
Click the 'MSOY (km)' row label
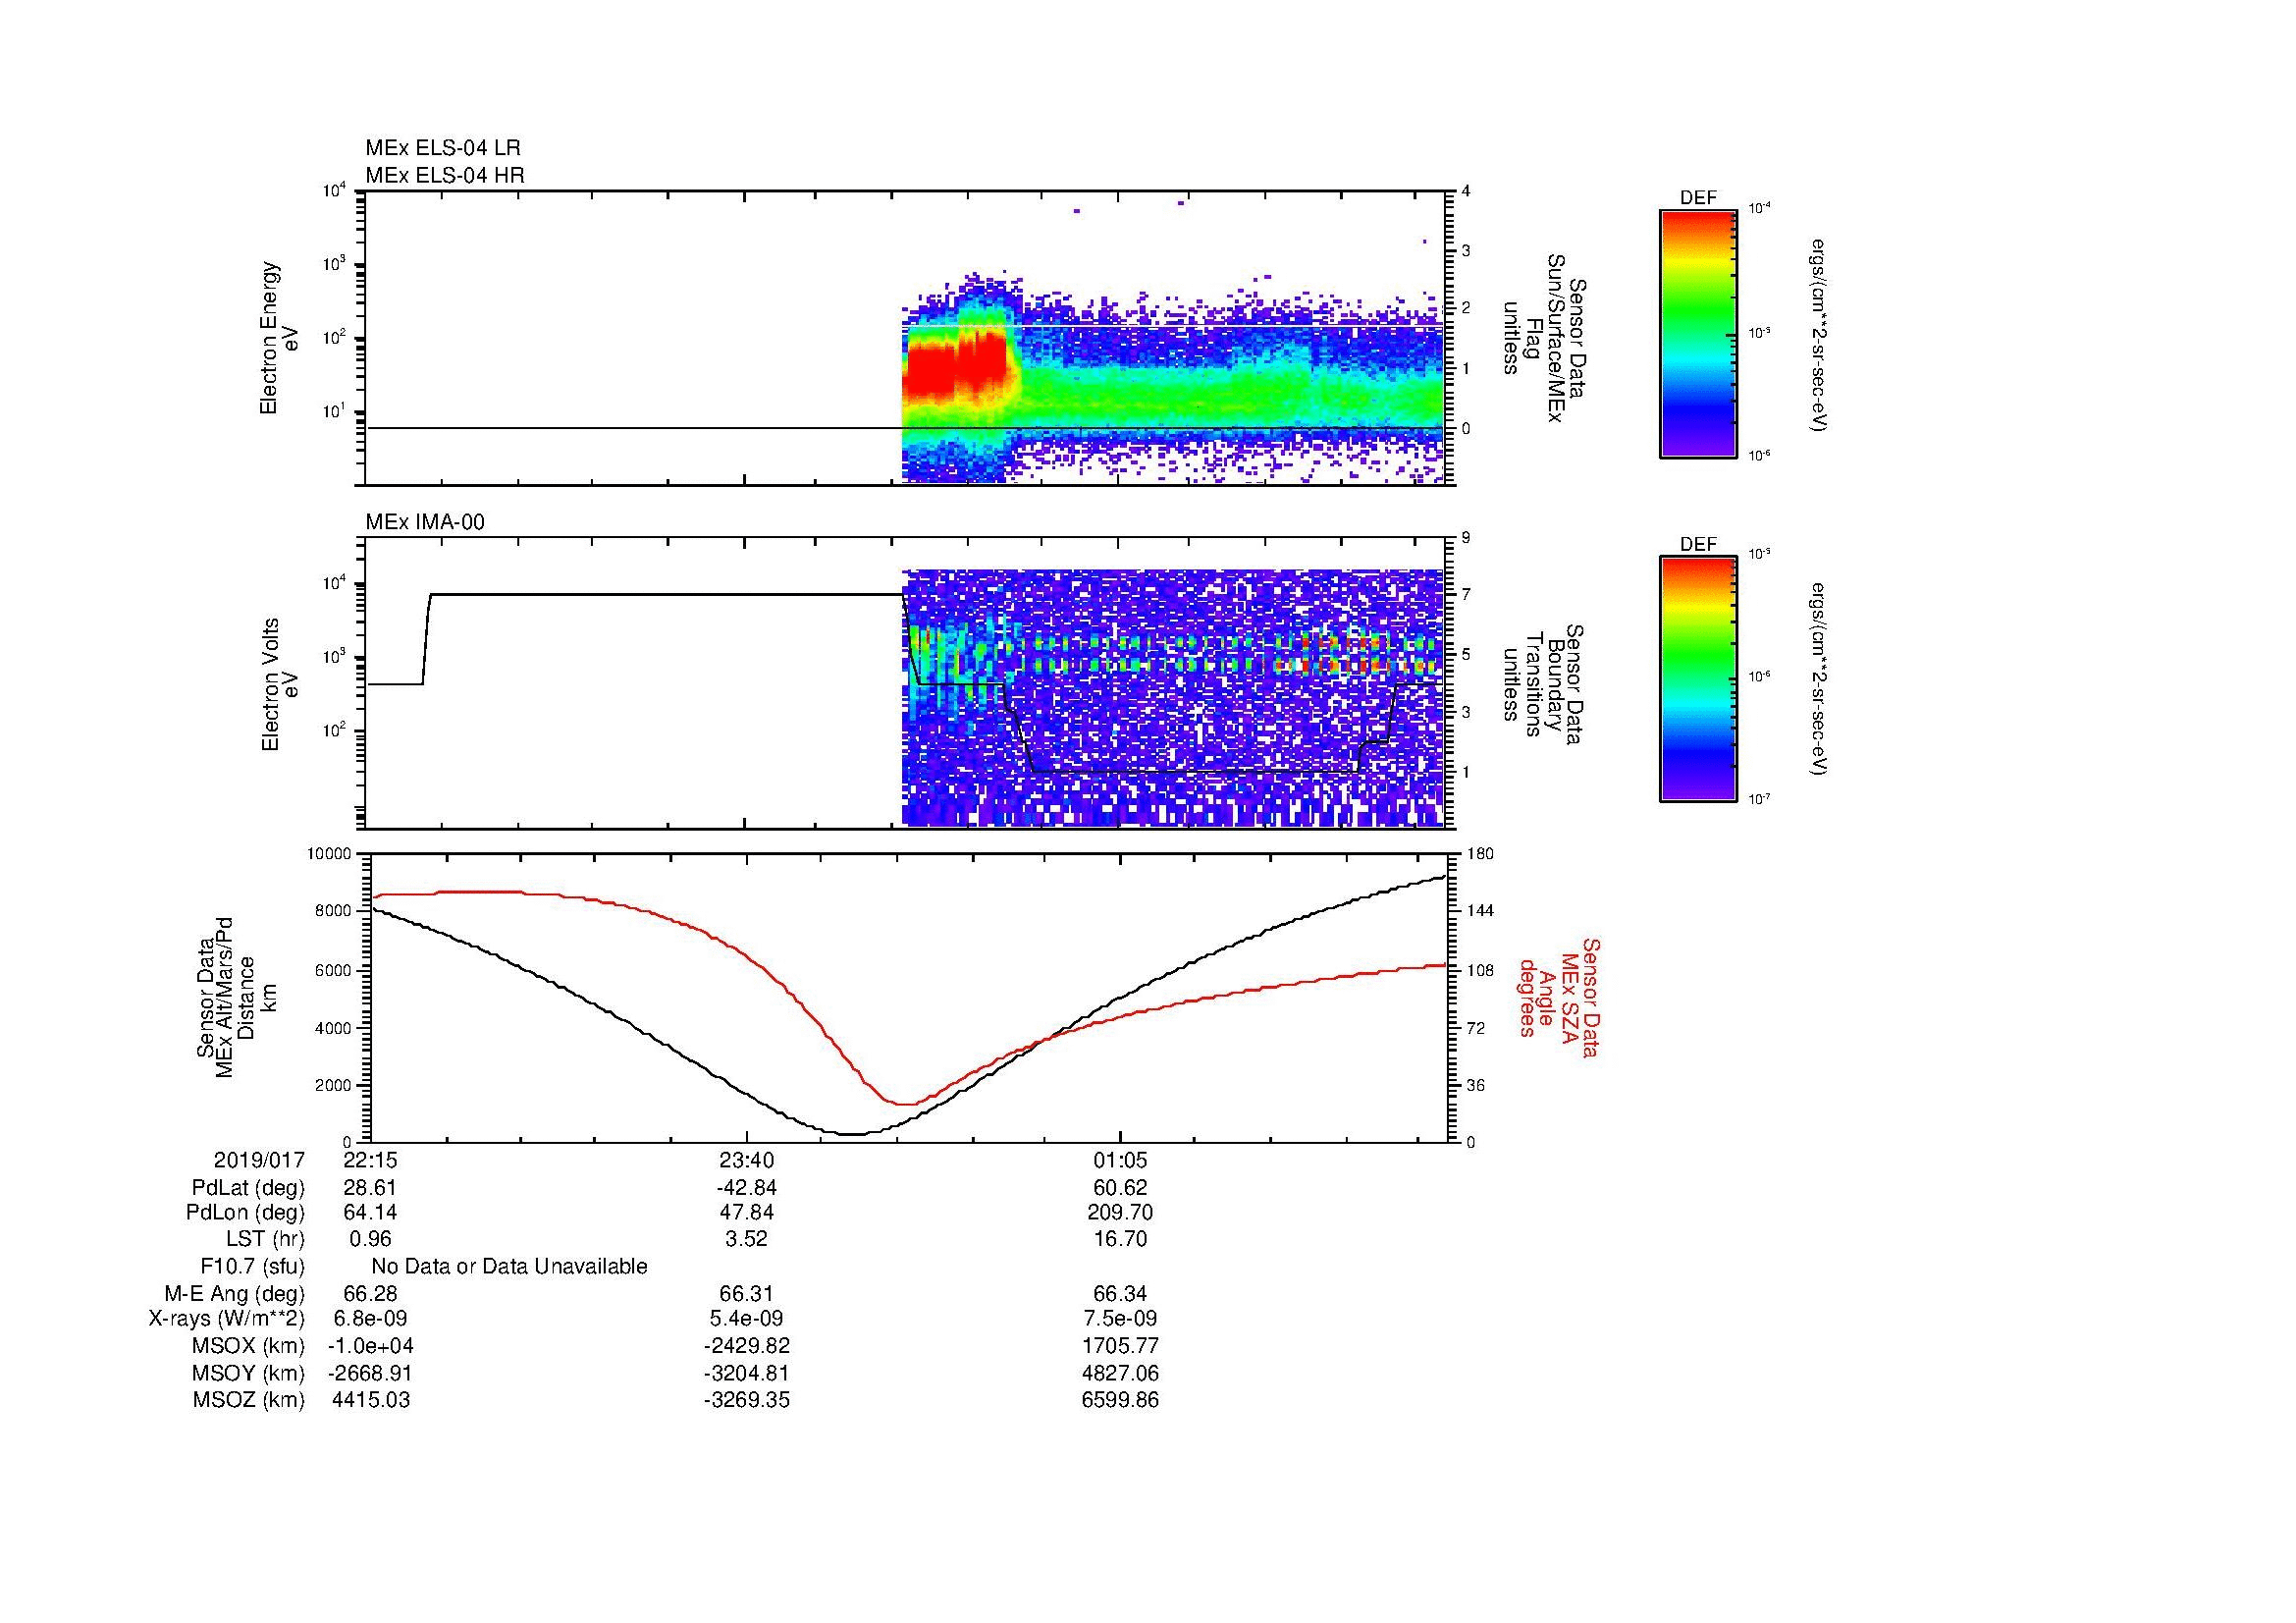(x=248, y=1373)
